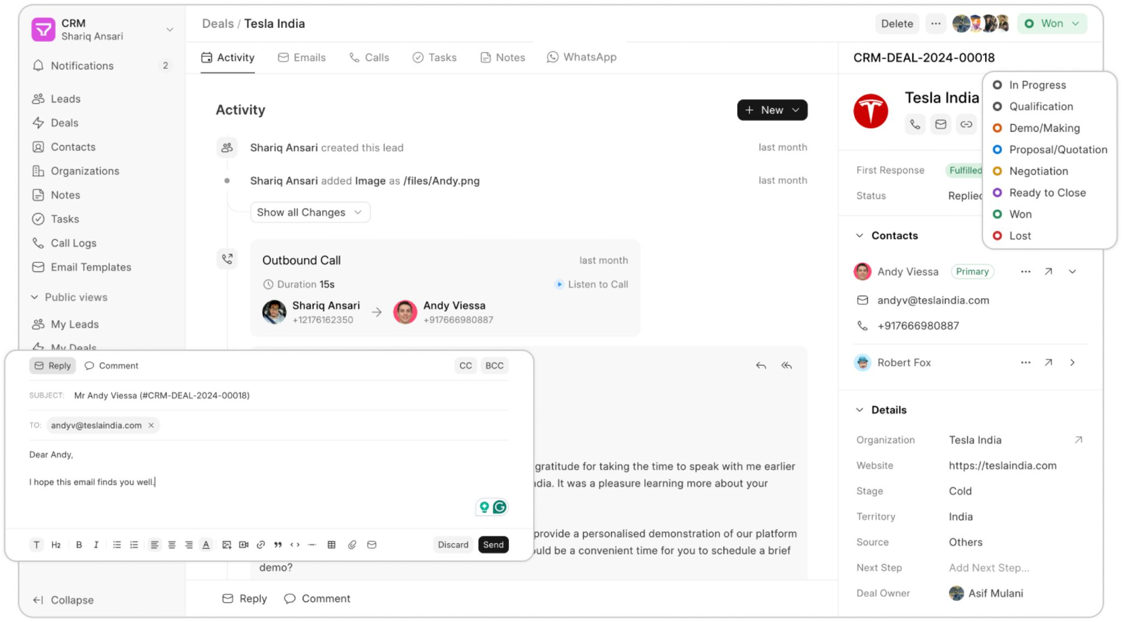Expand the Show all Changes dropdown
1122x622 pixels.
[310, 212]
